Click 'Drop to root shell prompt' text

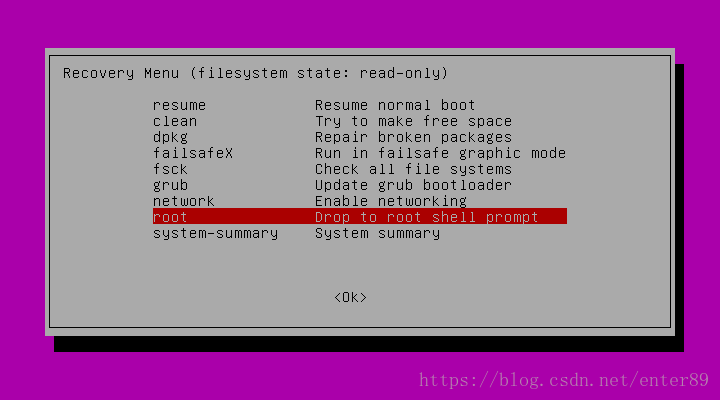[427, 217]
